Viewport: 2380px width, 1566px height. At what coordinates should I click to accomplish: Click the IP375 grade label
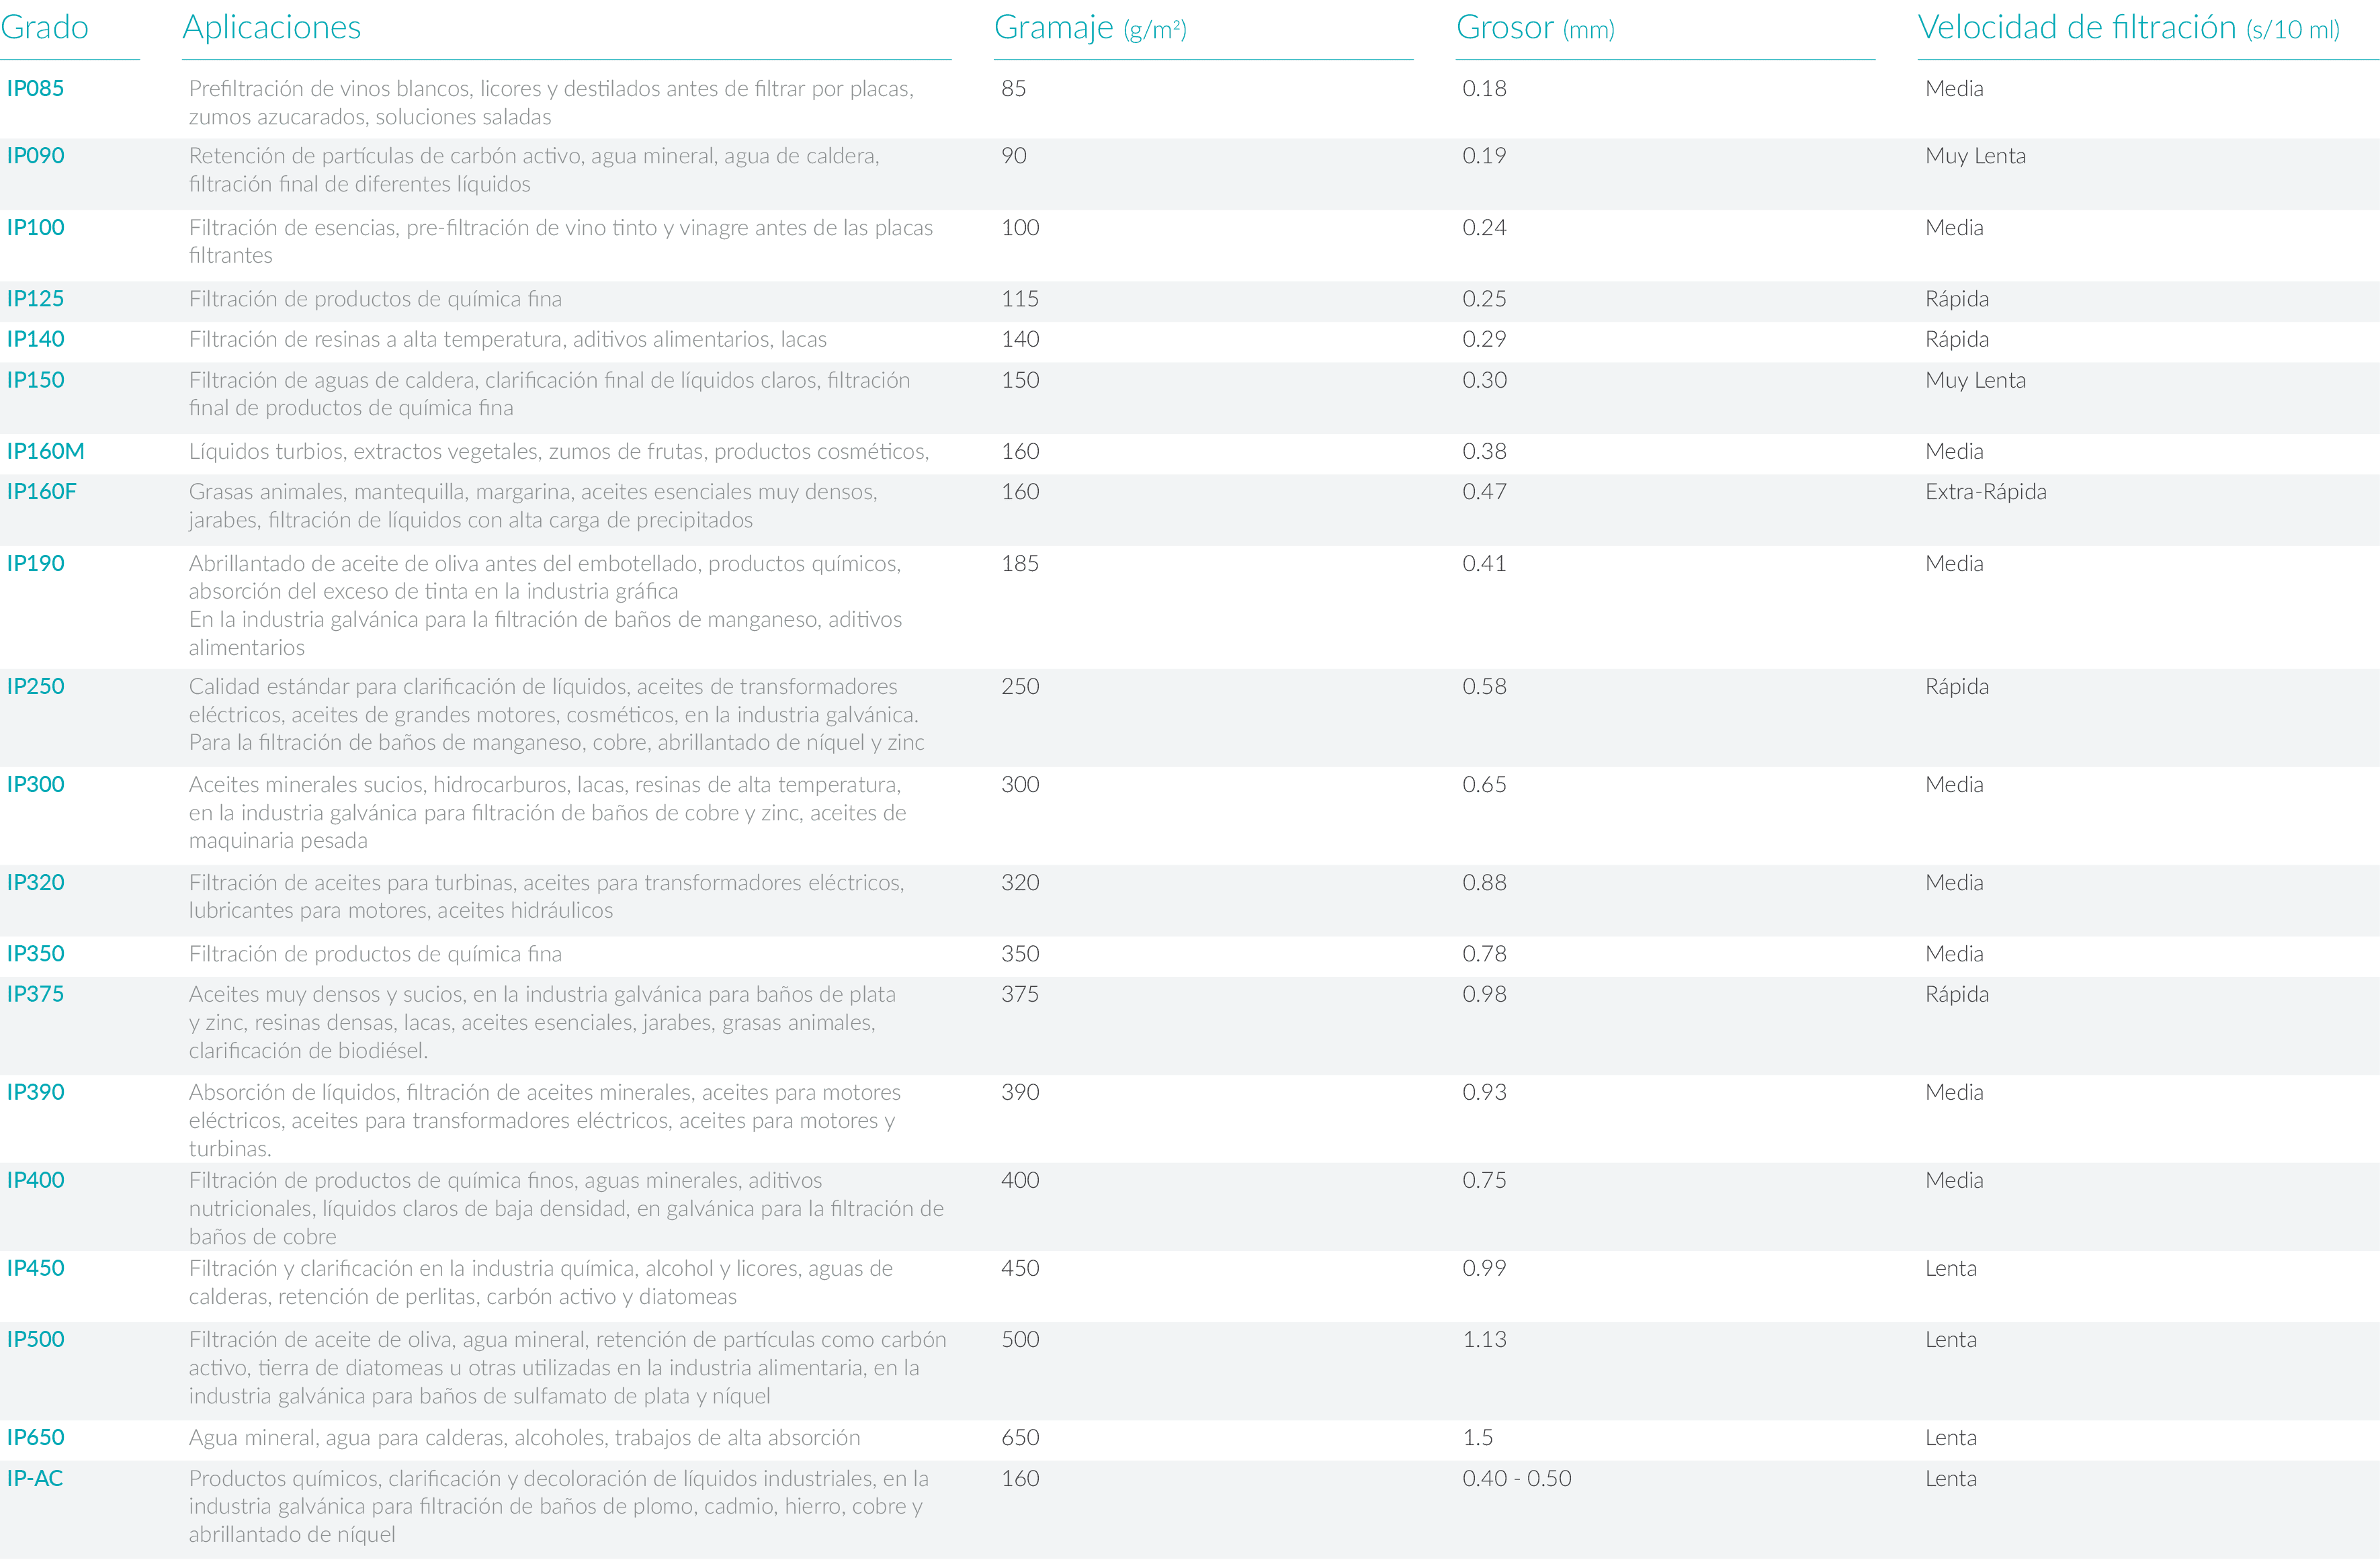click(35, 994)
